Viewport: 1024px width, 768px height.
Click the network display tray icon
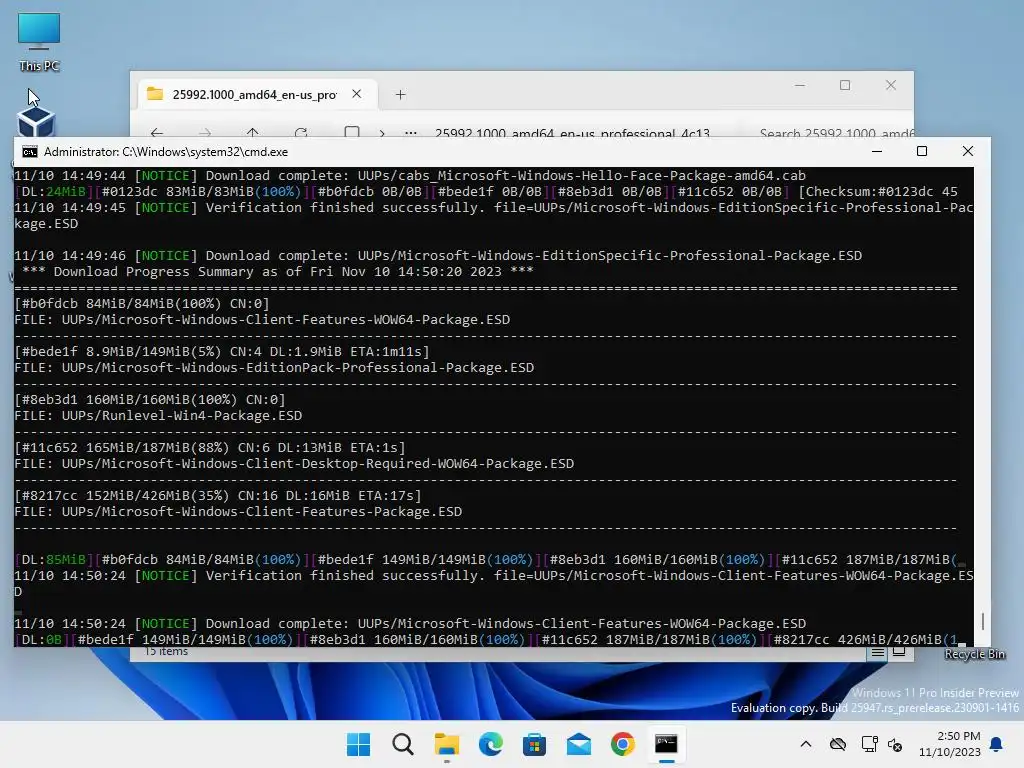click(x=869, y=744)
